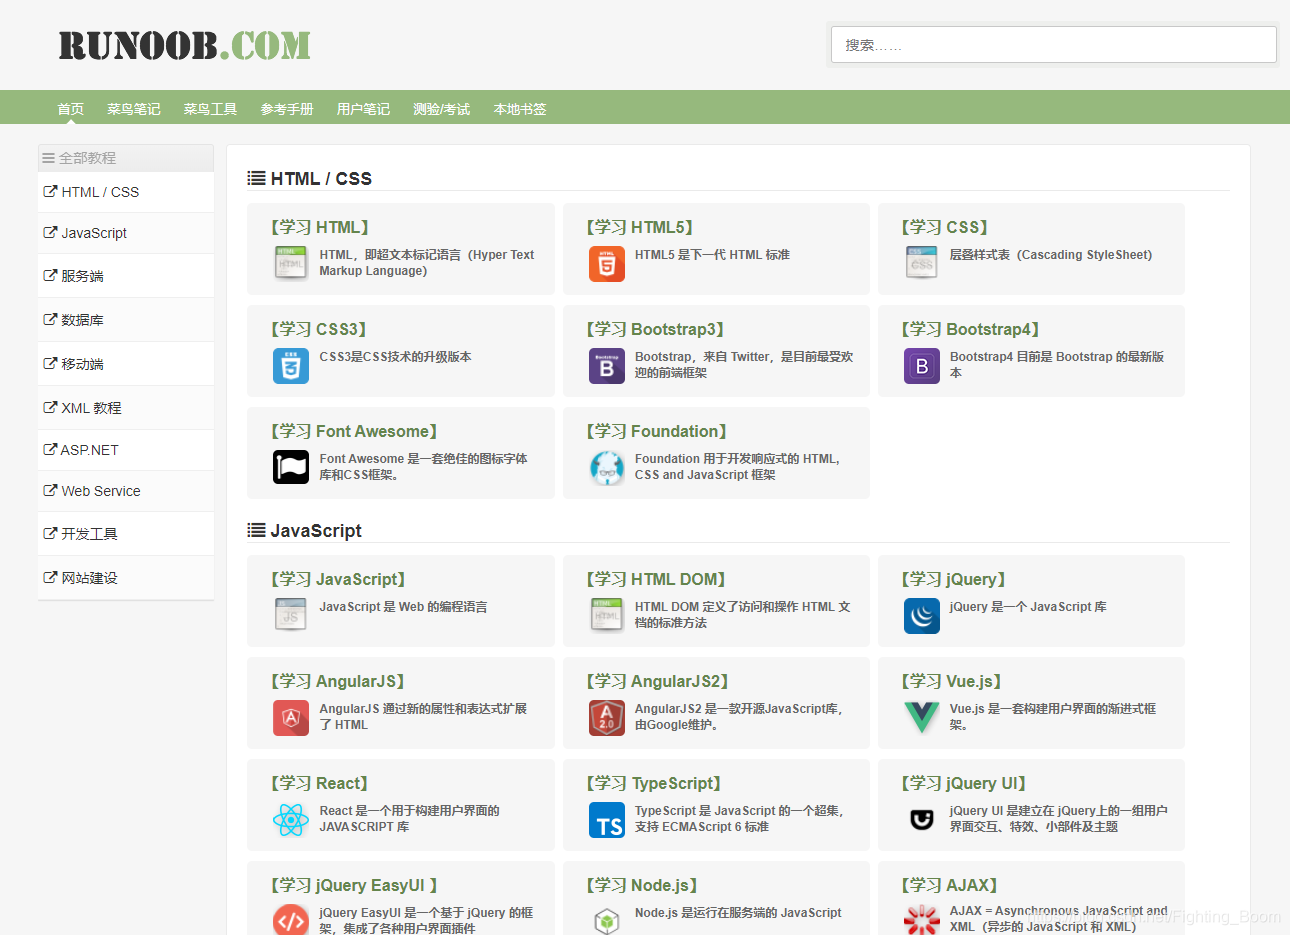The width and height of the screenshot is (1290, 935).
Task: Click the CSS tutorial icon
Action: (x=921, y=263)
